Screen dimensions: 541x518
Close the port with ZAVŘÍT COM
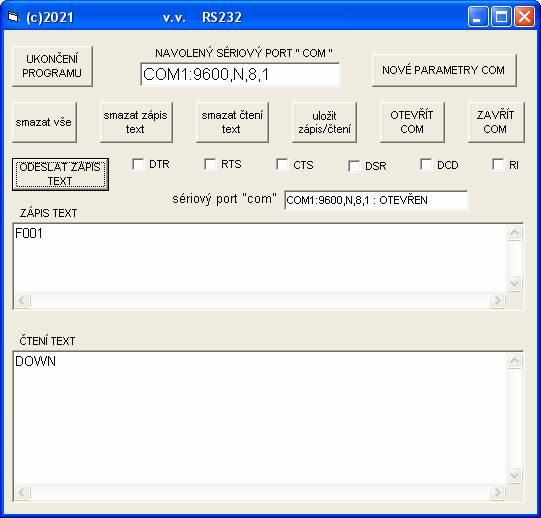(x=496, y=122)
